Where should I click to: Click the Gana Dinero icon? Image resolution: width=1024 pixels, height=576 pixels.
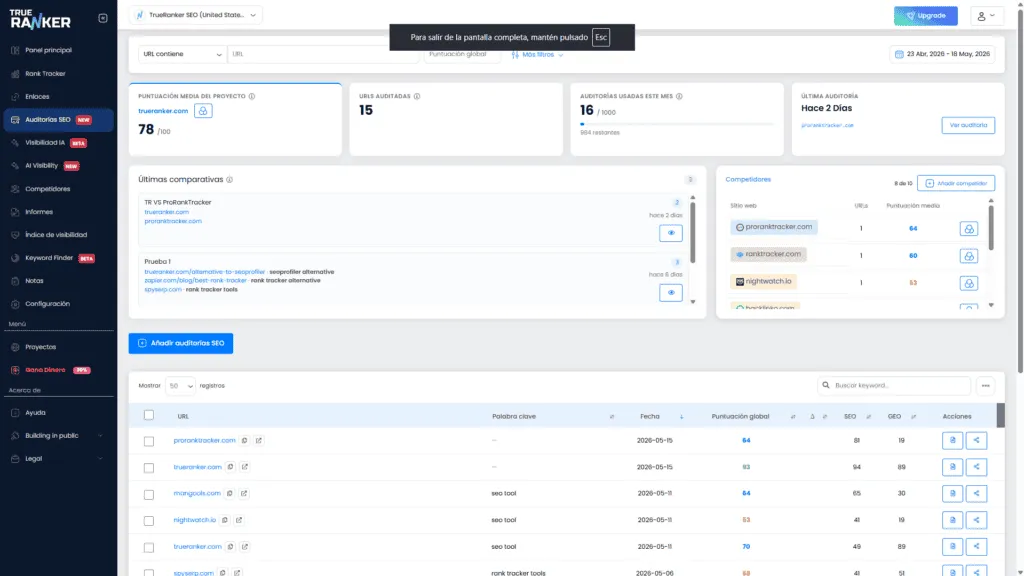pos(15,370)
